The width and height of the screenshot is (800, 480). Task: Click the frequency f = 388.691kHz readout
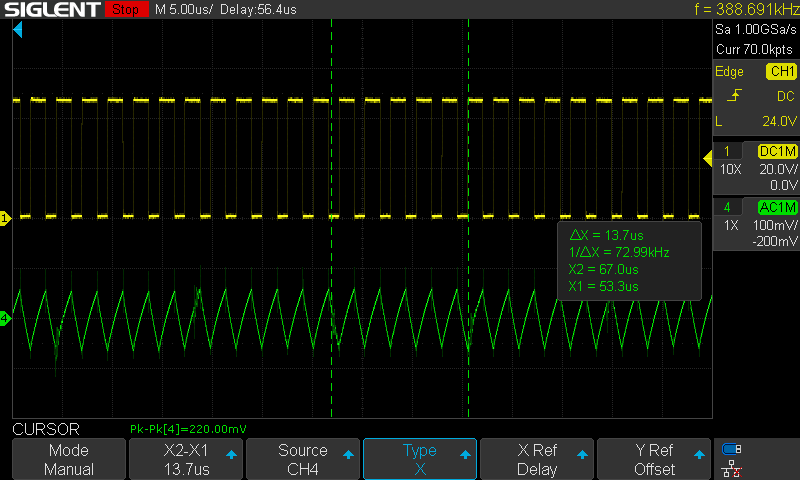(746, 9)
